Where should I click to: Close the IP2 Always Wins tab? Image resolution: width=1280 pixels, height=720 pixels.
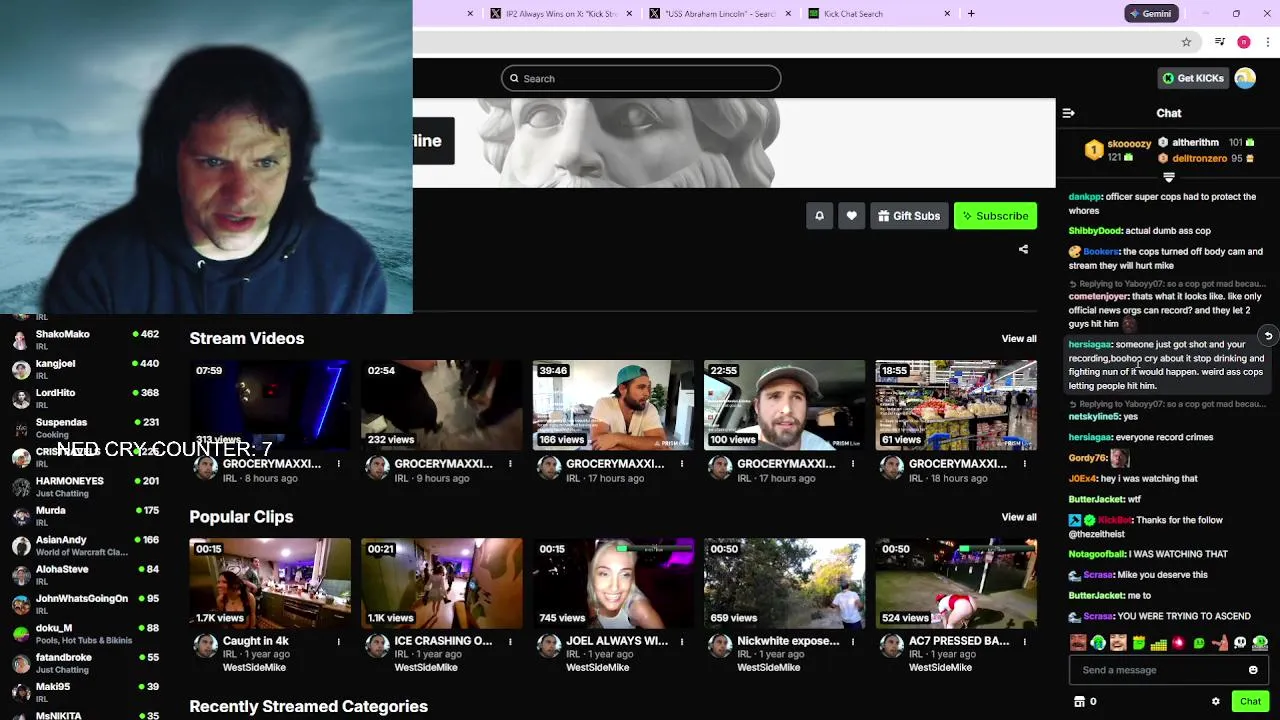[629, 13]
